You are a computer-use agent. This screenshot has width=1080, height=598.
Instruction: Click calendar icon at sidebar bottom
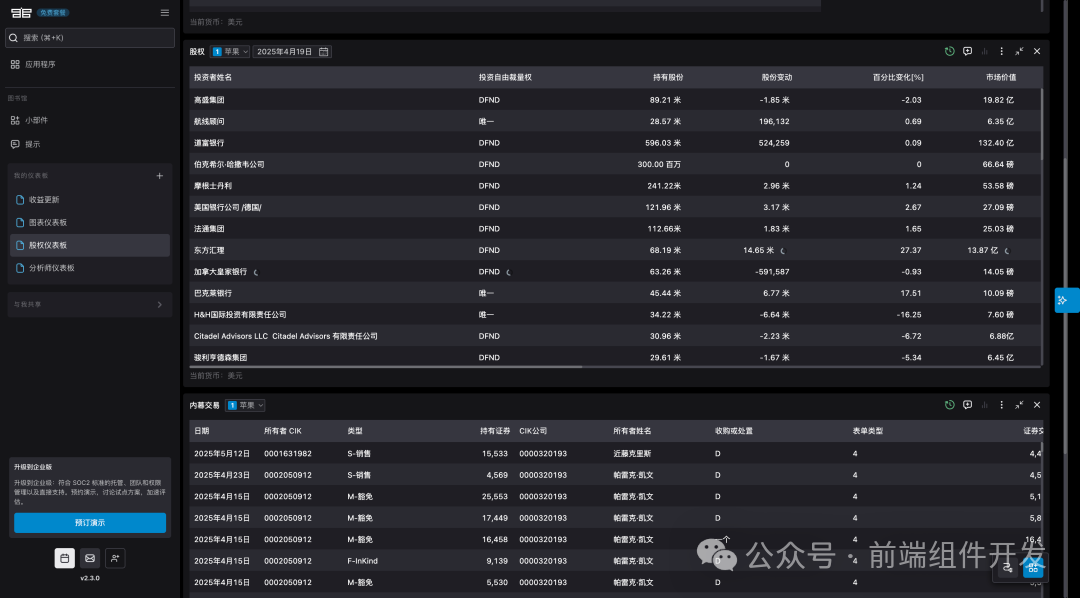coord(65,558)
